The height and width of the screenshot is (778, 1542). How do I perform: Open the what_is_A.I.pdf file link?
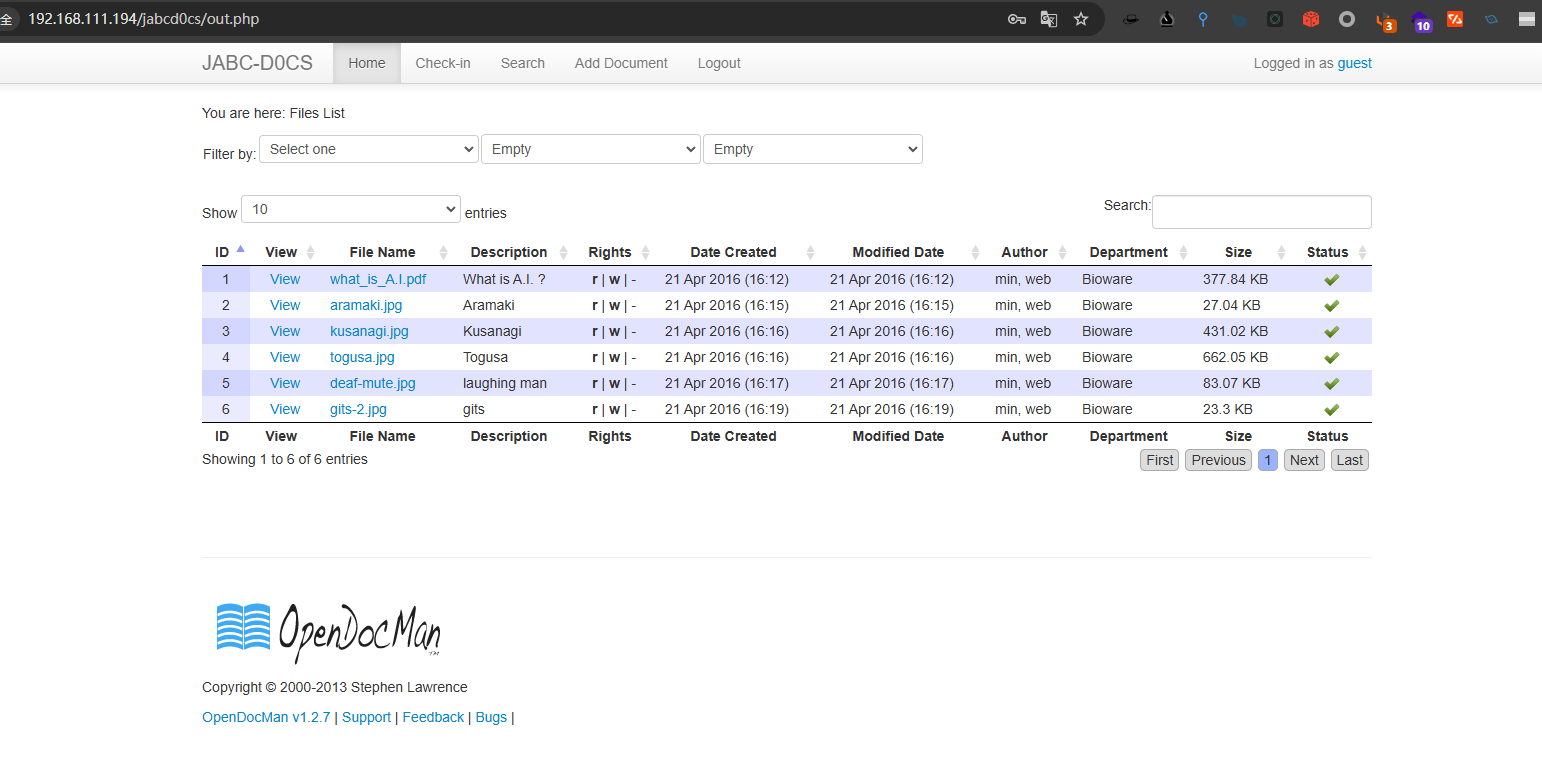[x=378, y=279]
